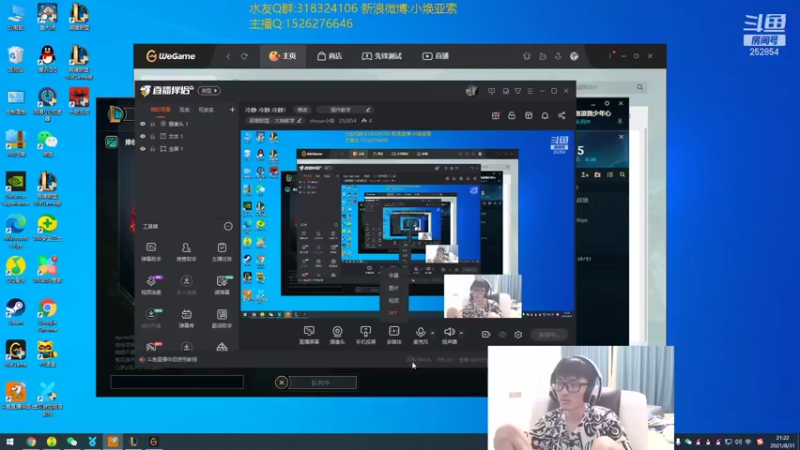
Task: Select the Camera 1 source row
Action: [x=188, y=124]
